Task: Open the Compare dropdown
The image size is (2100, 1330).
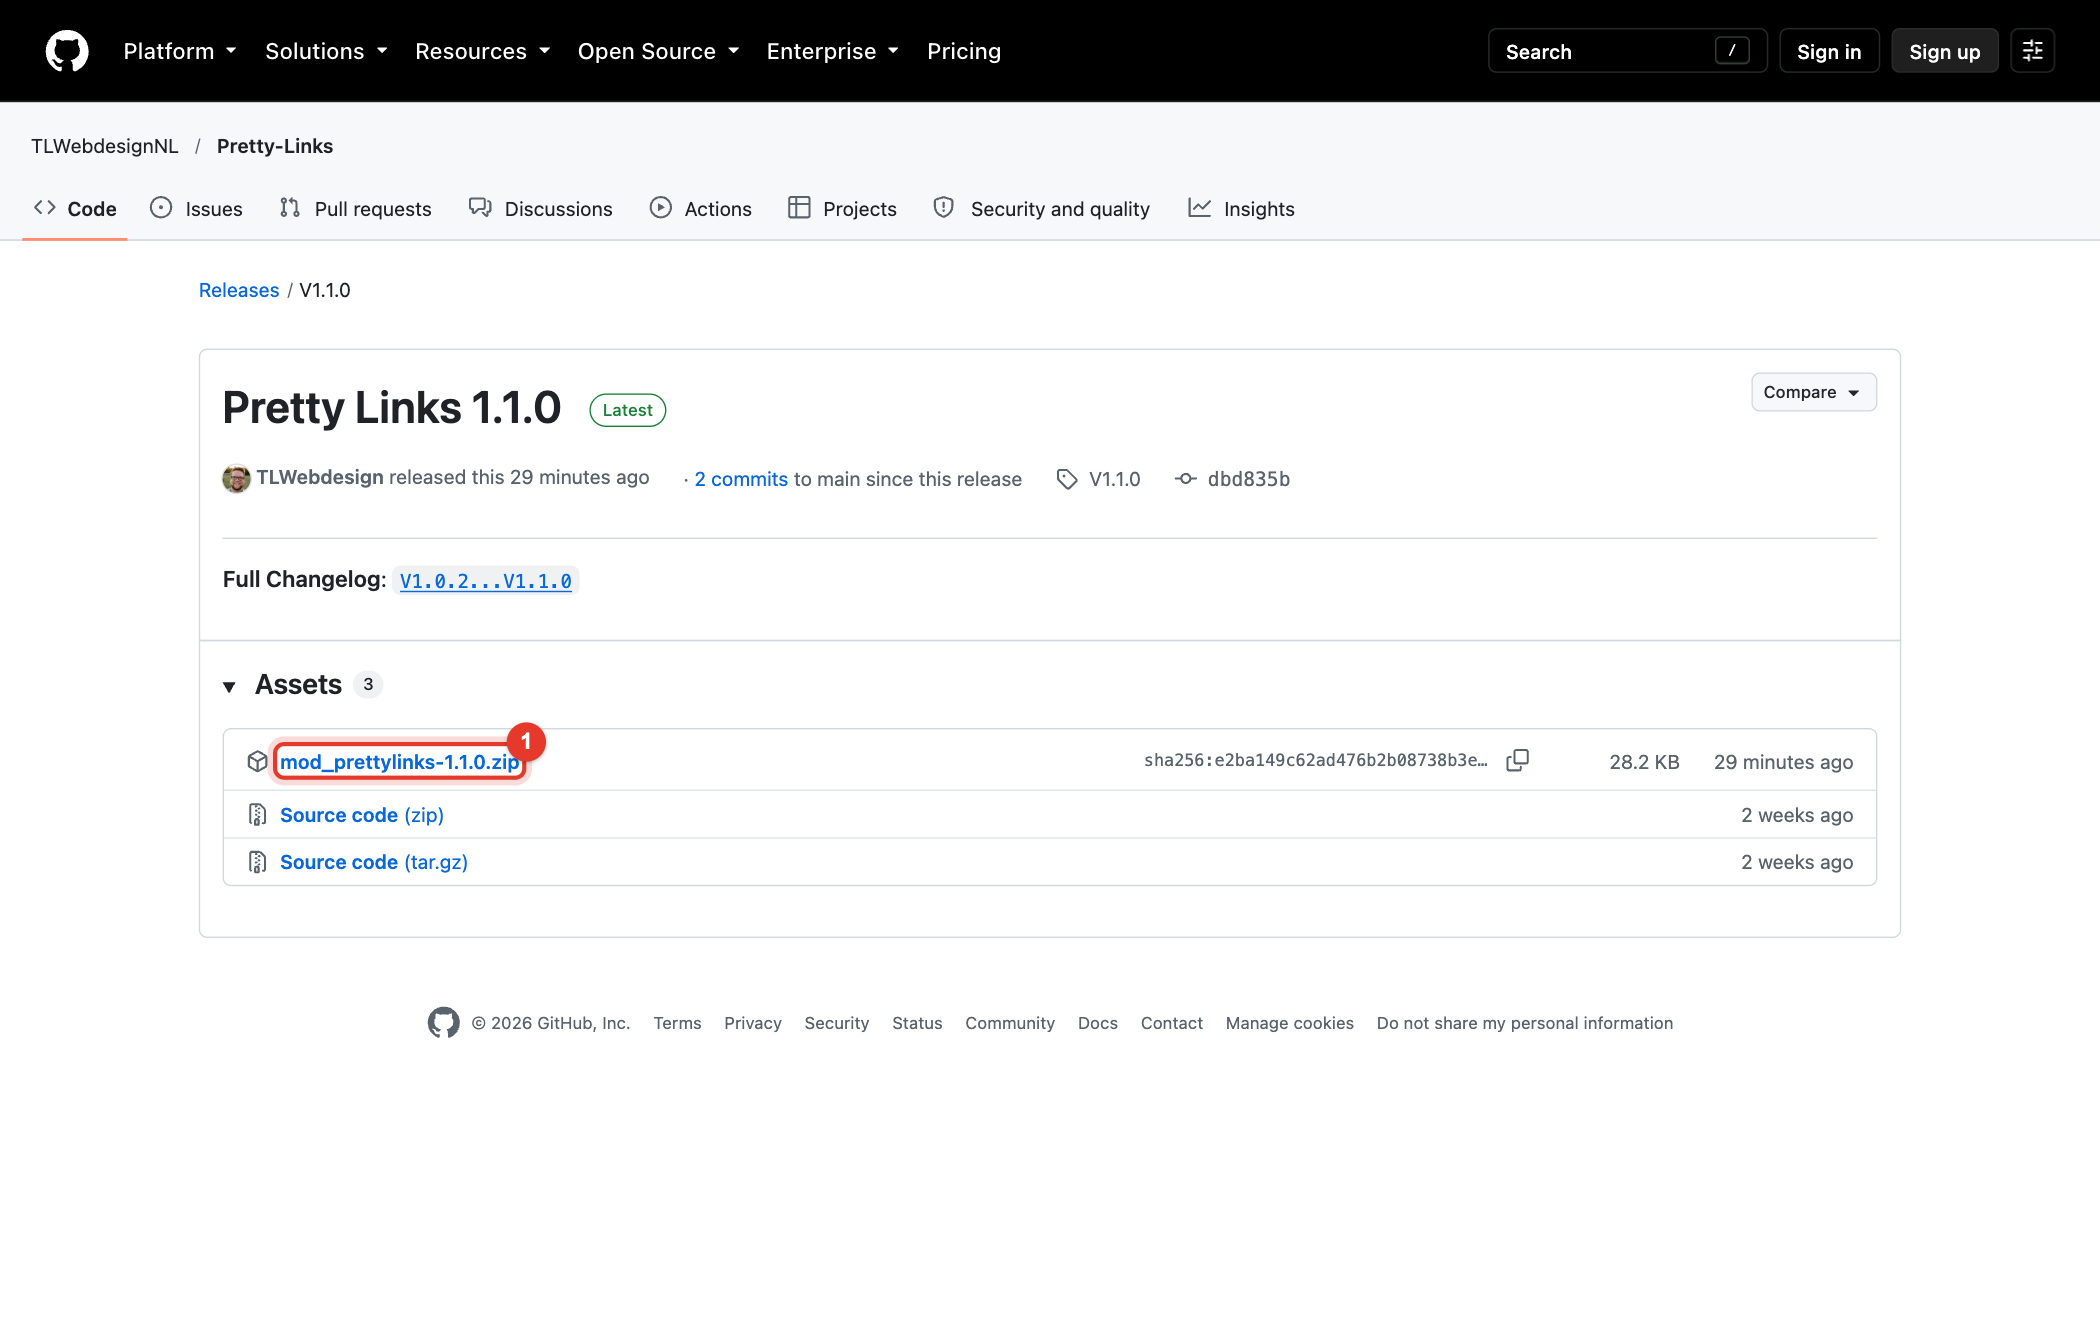Action: coord(1813,392)
